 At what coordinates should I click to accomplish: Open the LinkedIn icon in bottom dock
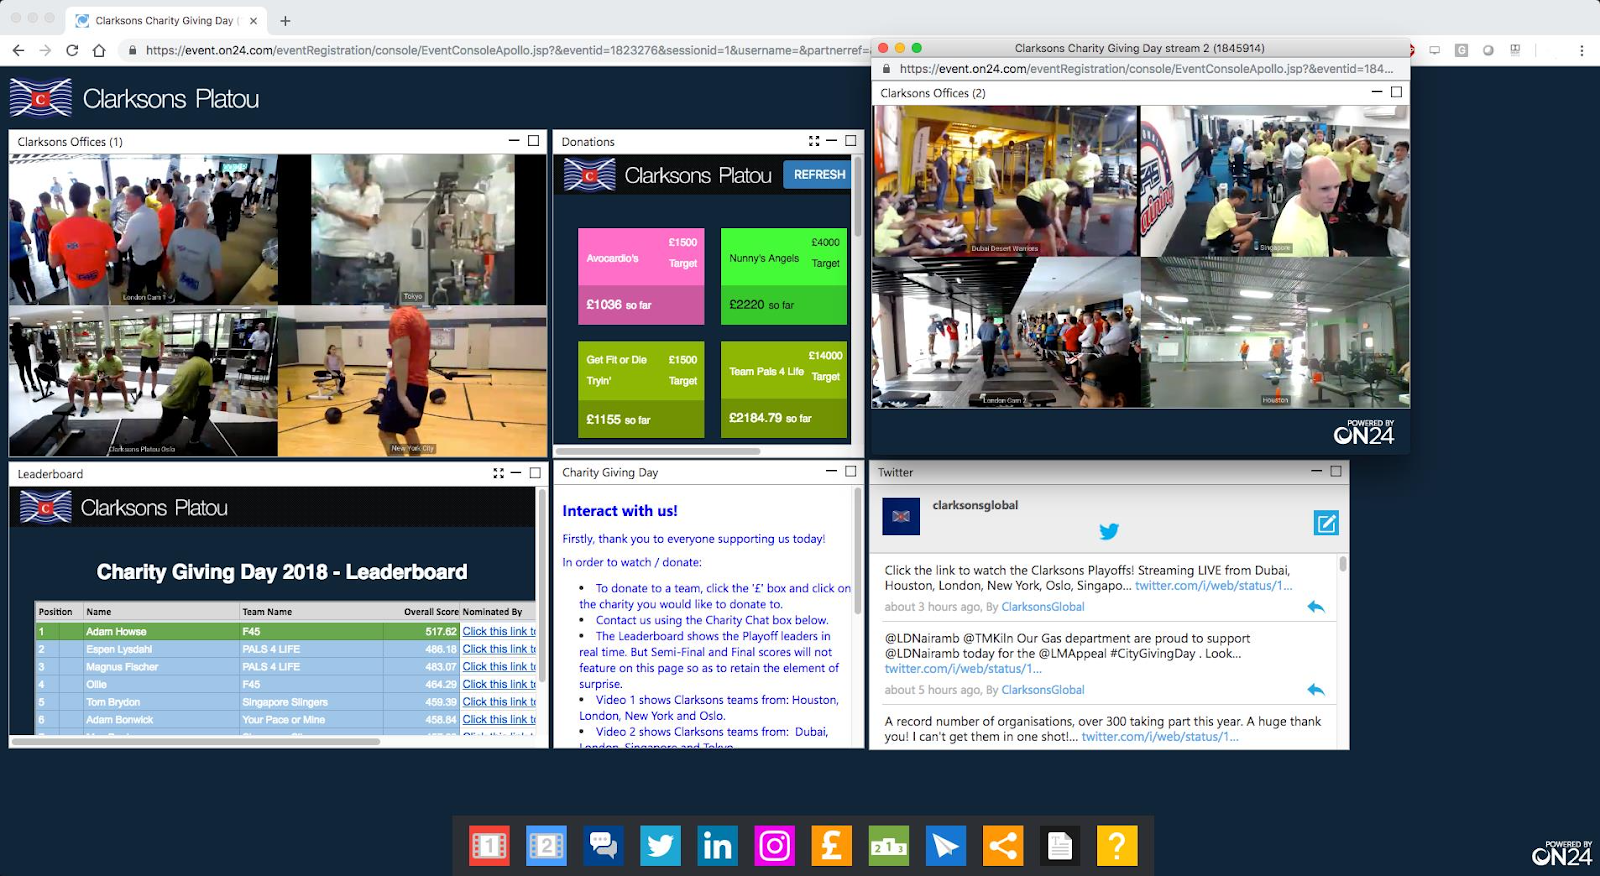coord(717,846)
